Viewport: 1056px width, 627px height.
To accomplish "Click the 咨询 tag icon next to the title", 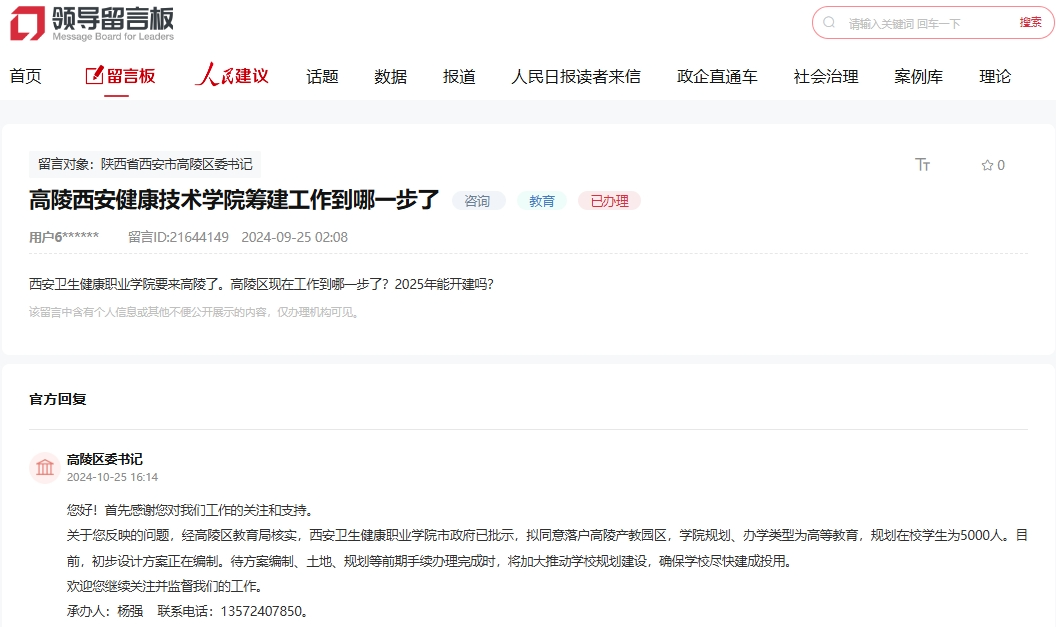I will [479, 200].
